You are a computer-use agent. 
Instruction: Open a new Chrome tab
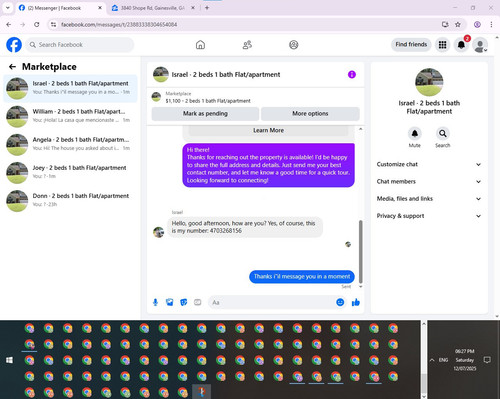click(x=207, y=8)
